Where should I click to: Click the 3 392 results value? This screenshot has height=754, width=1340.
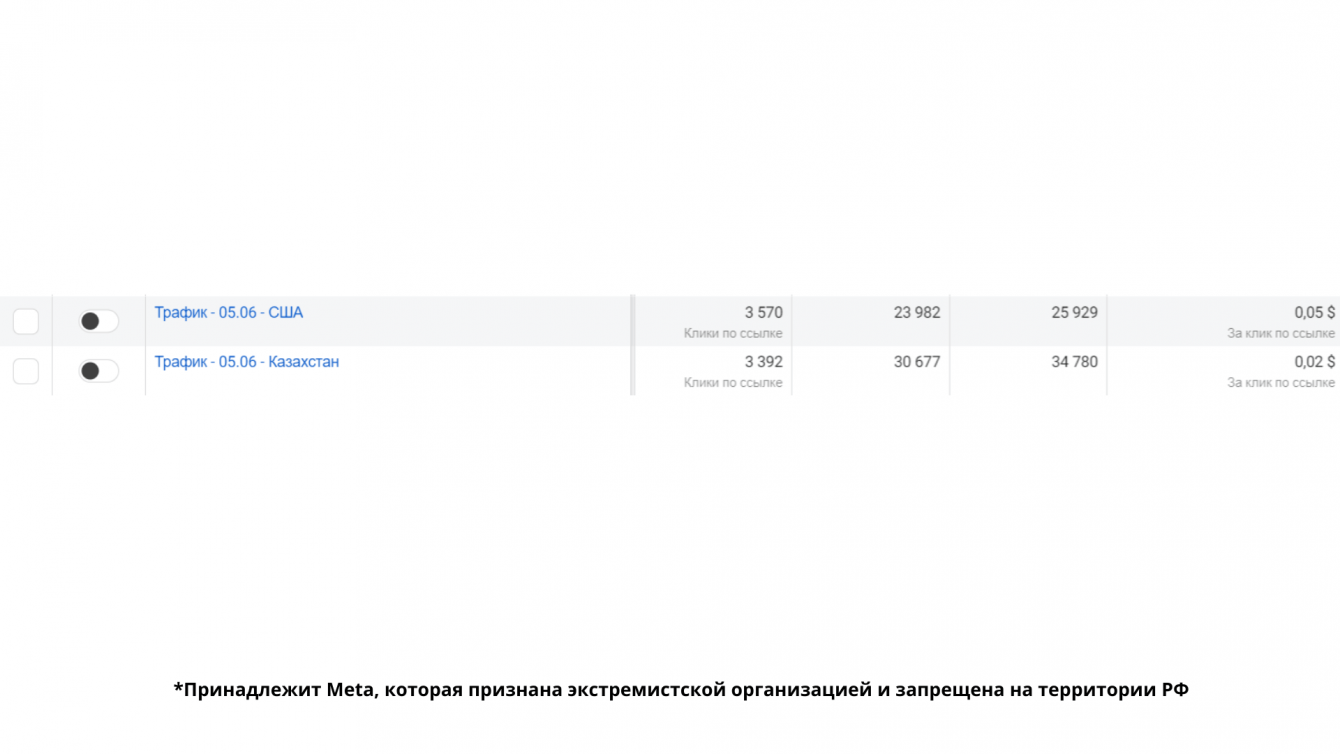tap(763, 362)
